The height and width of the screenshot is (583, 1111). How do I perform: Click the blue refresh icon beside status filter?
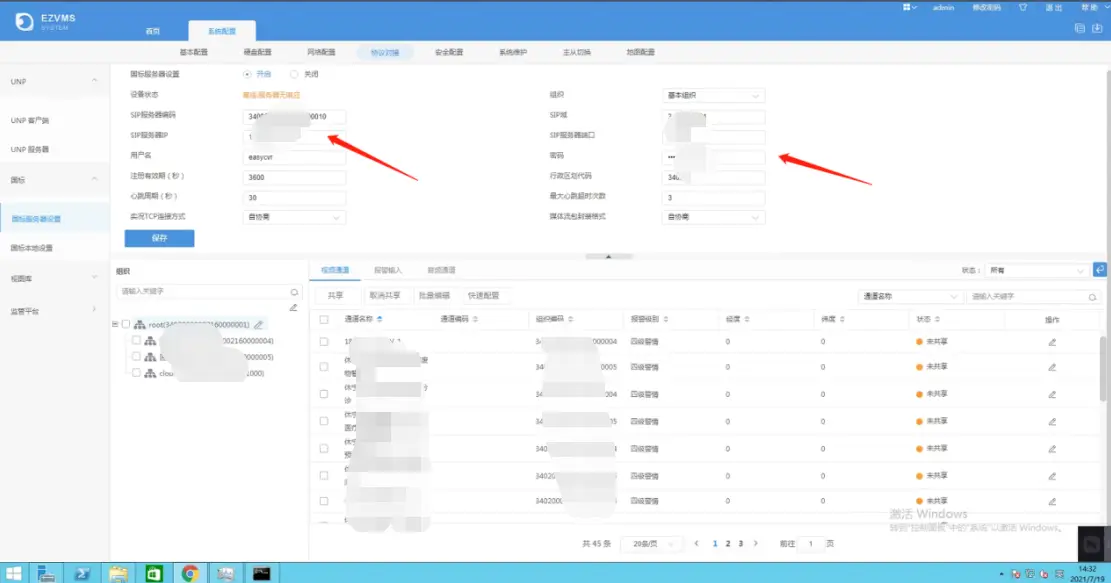click(1100, 270)
